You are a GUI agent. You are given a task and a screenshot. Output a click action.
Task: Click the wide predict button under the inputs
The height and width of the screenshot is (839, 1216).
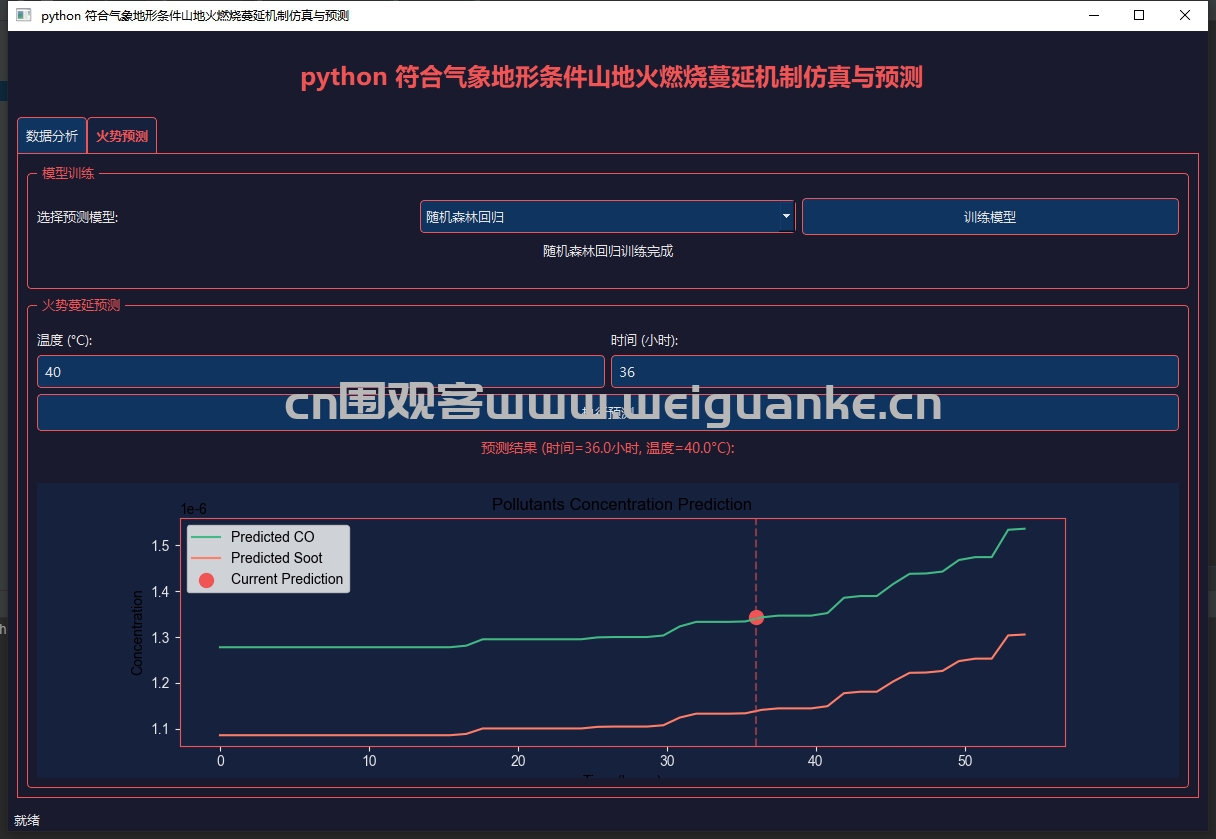[x=607, y=413]
